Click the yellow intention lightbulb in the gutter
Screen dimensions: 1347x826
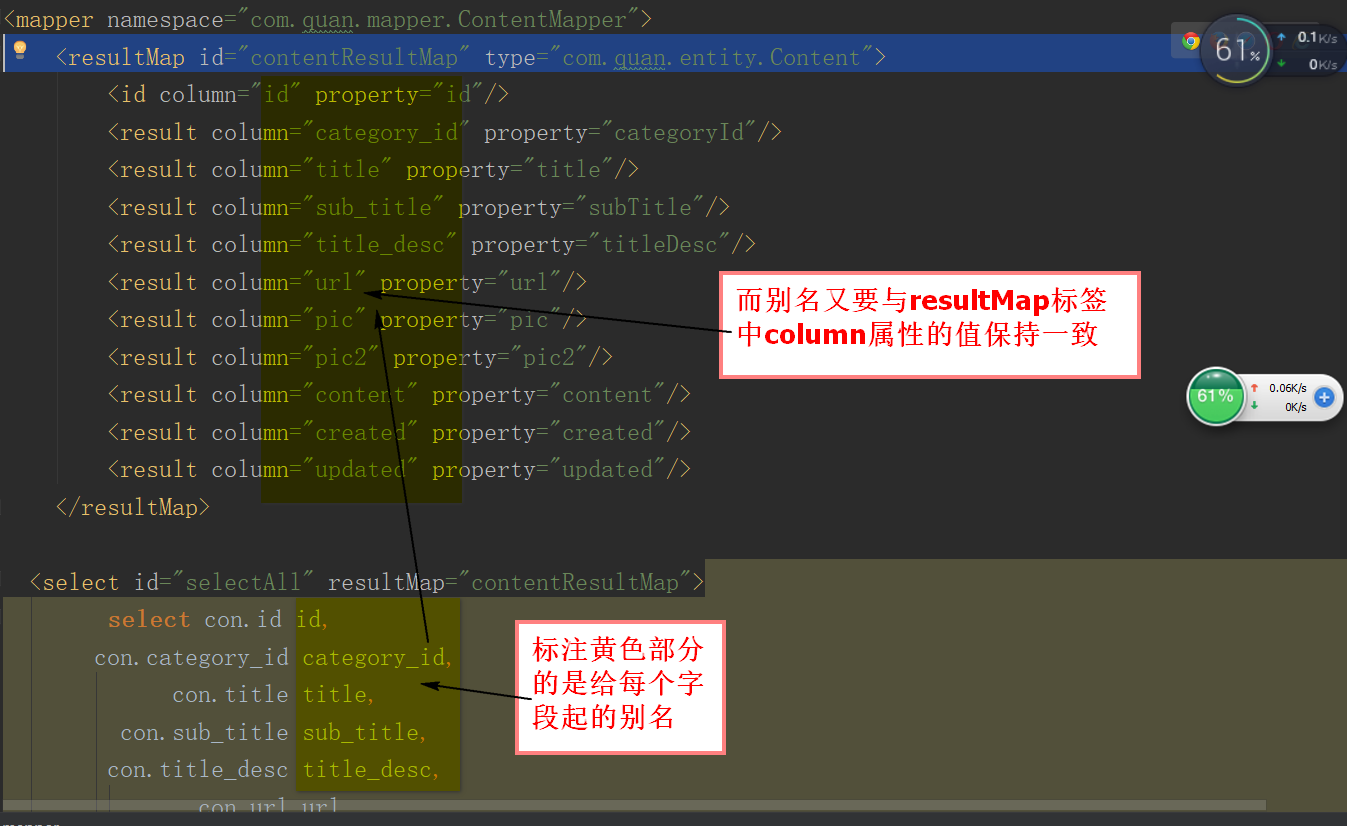18,51
